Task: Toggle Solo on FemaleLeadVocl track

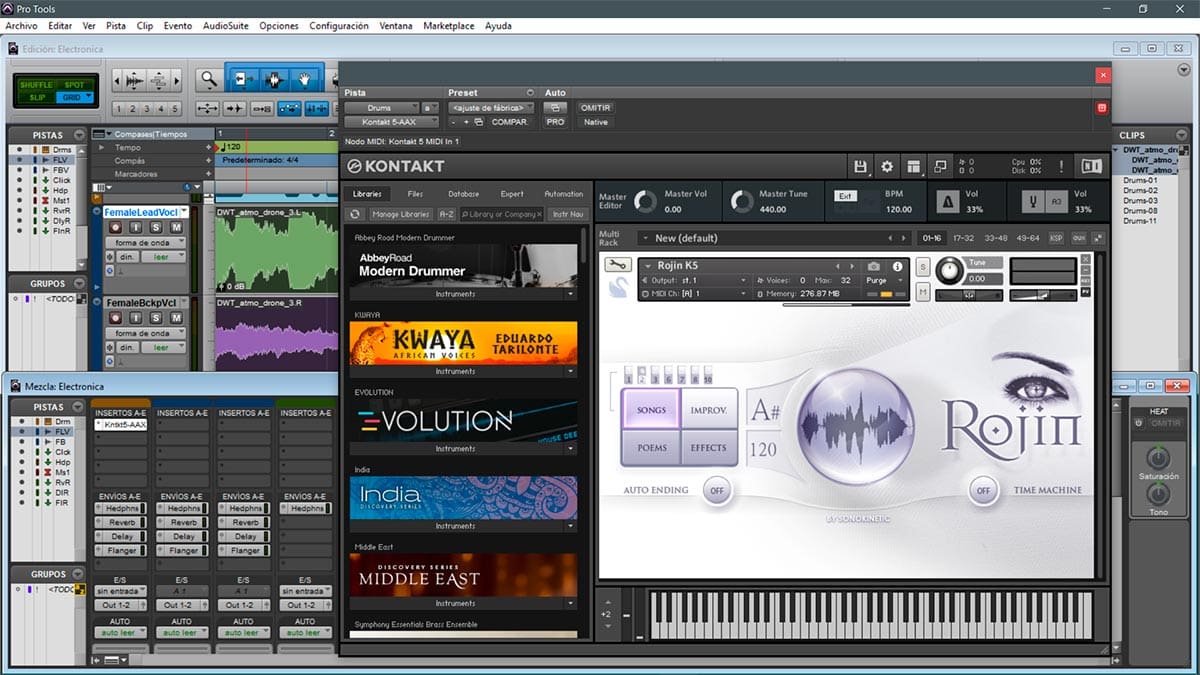Action: click(x=156, y=228)
